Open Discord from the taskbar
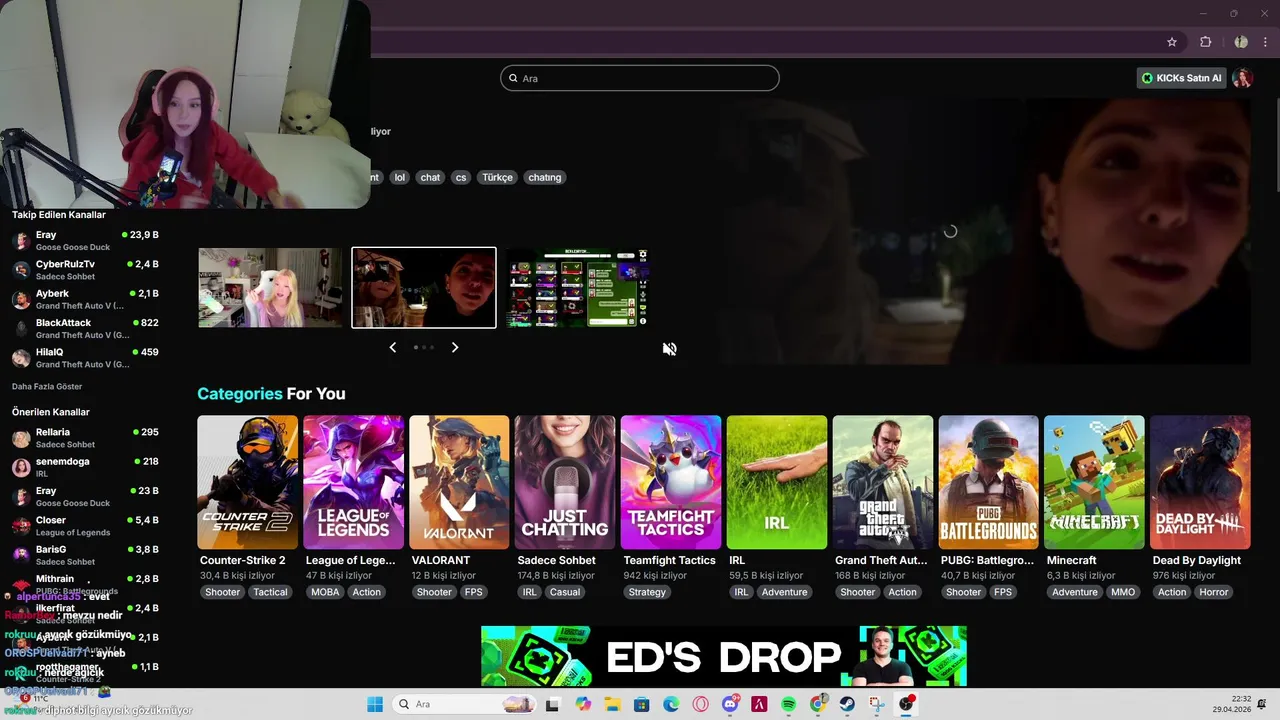 [x=730, y=705]
